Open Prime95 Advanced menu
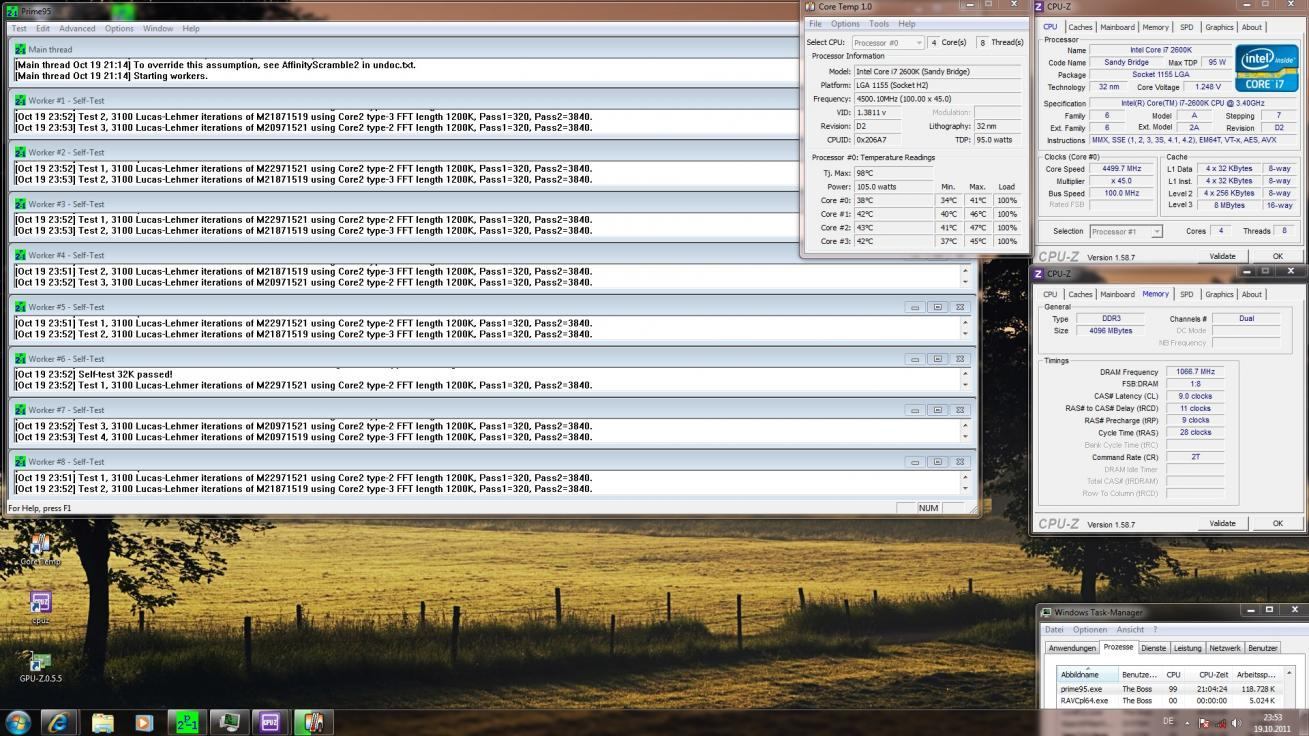Viewport: 1309px width, 736px height. pos(77,28)
